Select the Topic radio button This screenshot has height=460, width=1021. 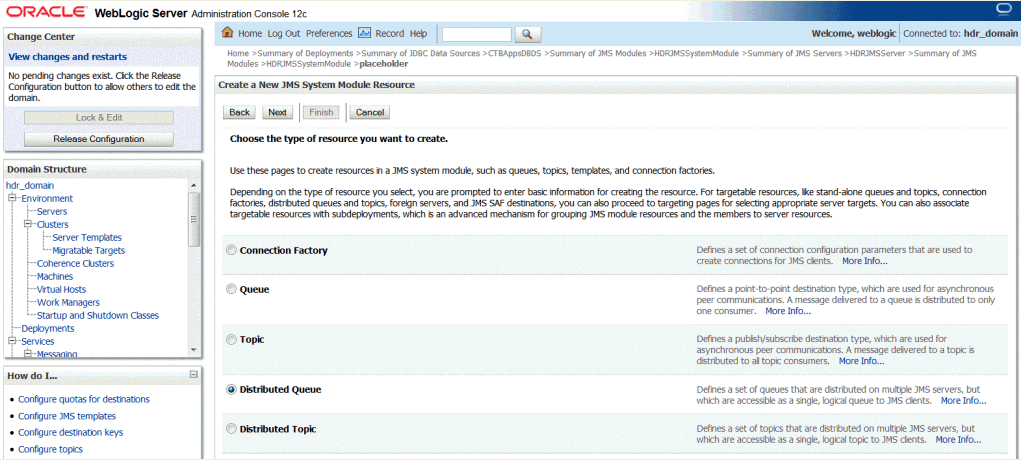[x=232, y=340]
